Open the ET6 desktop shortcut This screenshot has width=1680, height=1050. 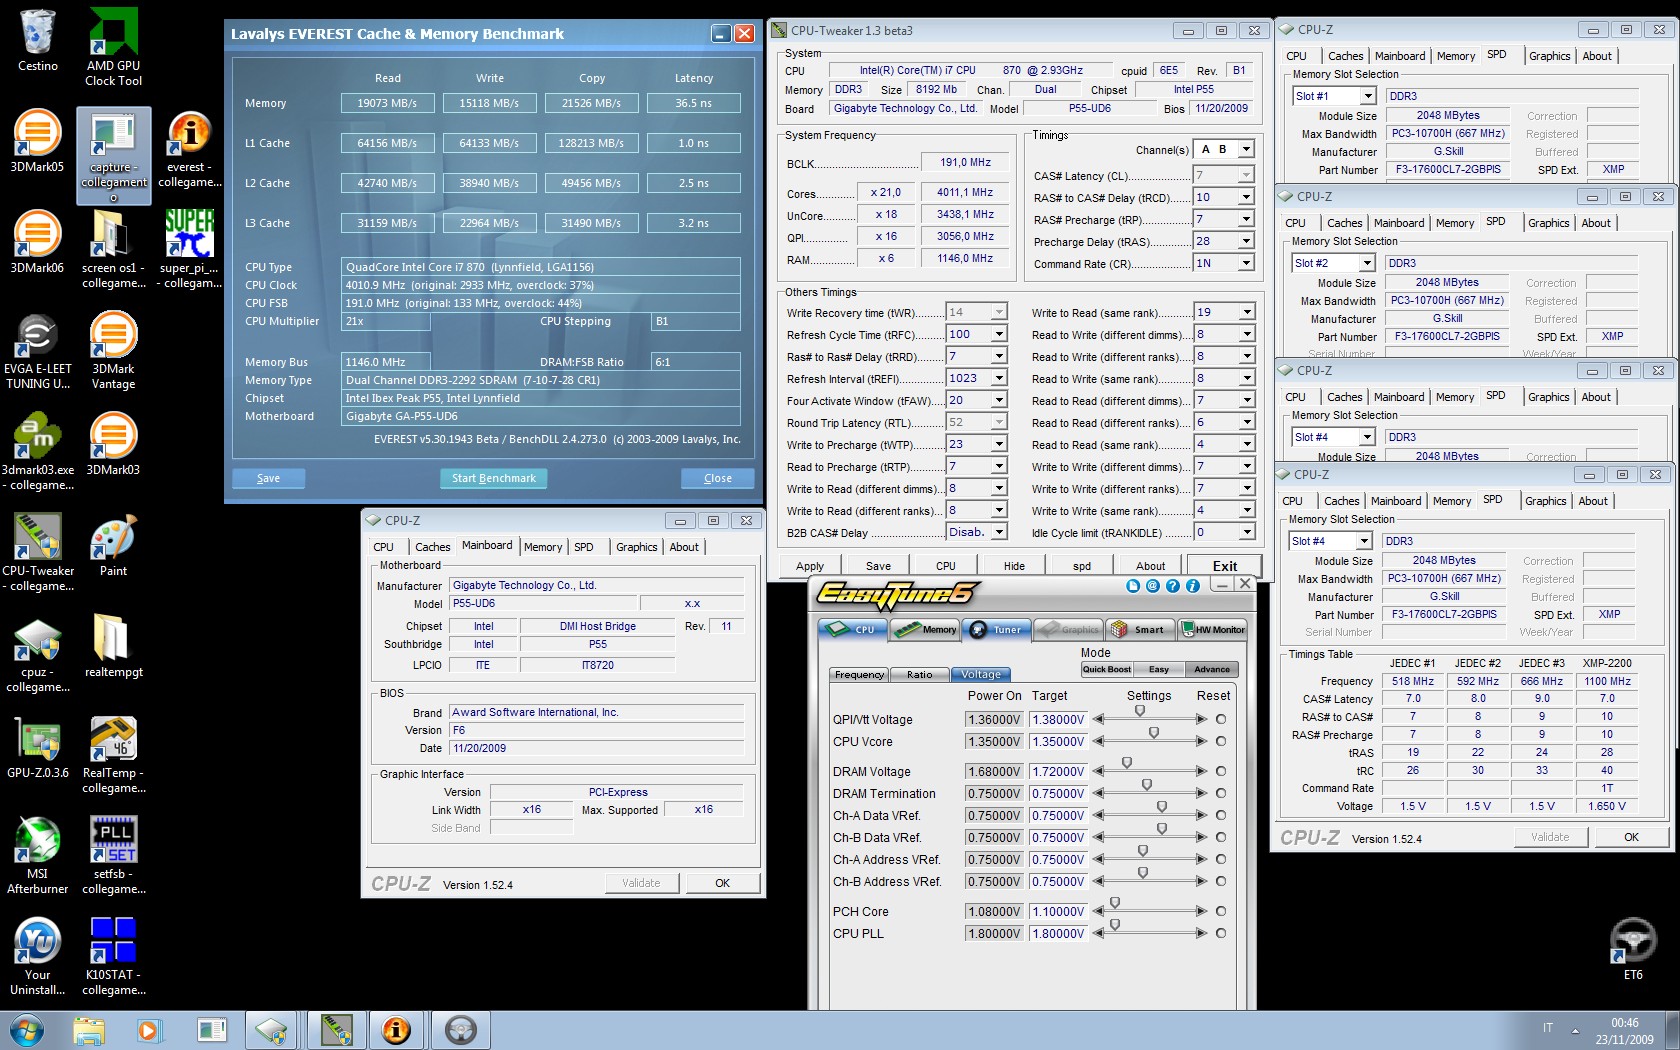(x=1632, y=949)
